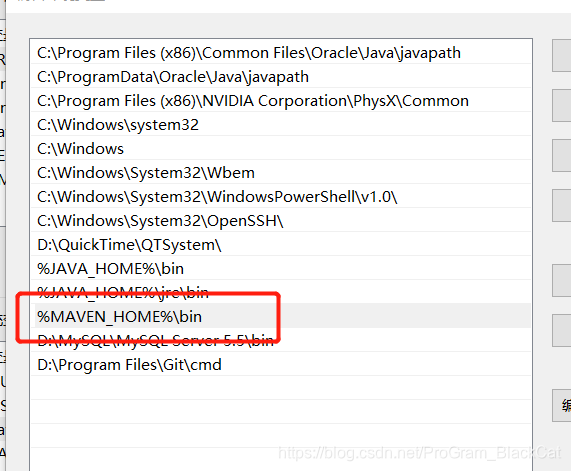Select the WindowsPowerShell v1.0 path entry

(x=281, y=197)
